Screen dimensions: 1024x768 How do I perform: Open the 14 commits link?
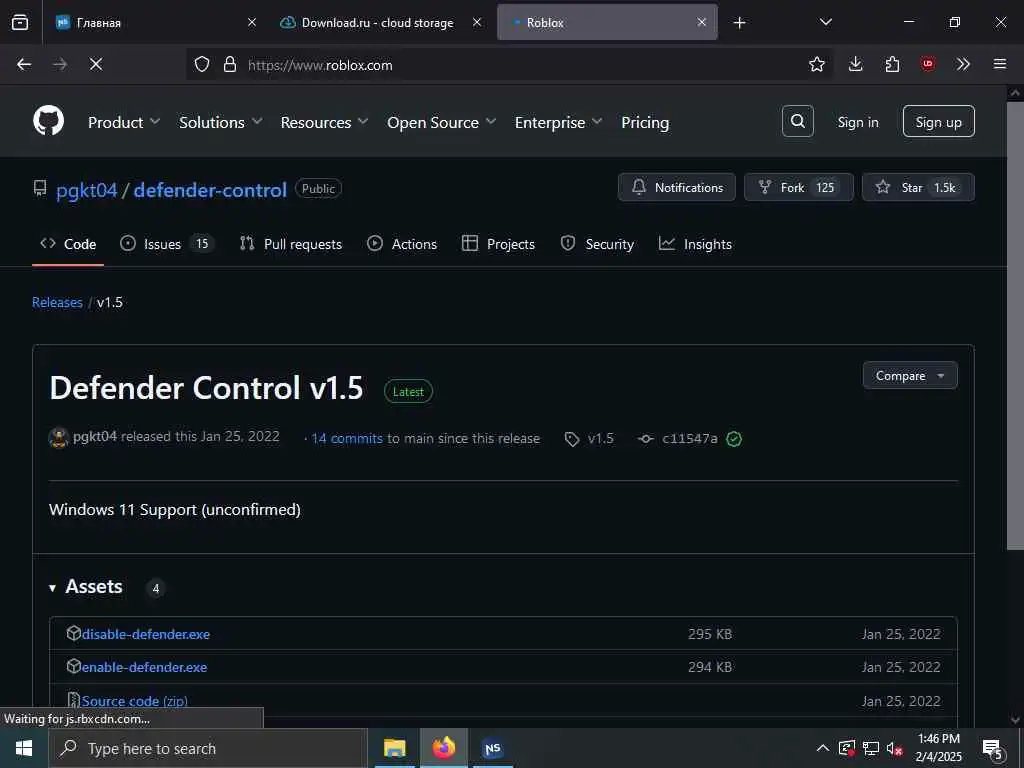pyautogui.click(x=347, y=438)
